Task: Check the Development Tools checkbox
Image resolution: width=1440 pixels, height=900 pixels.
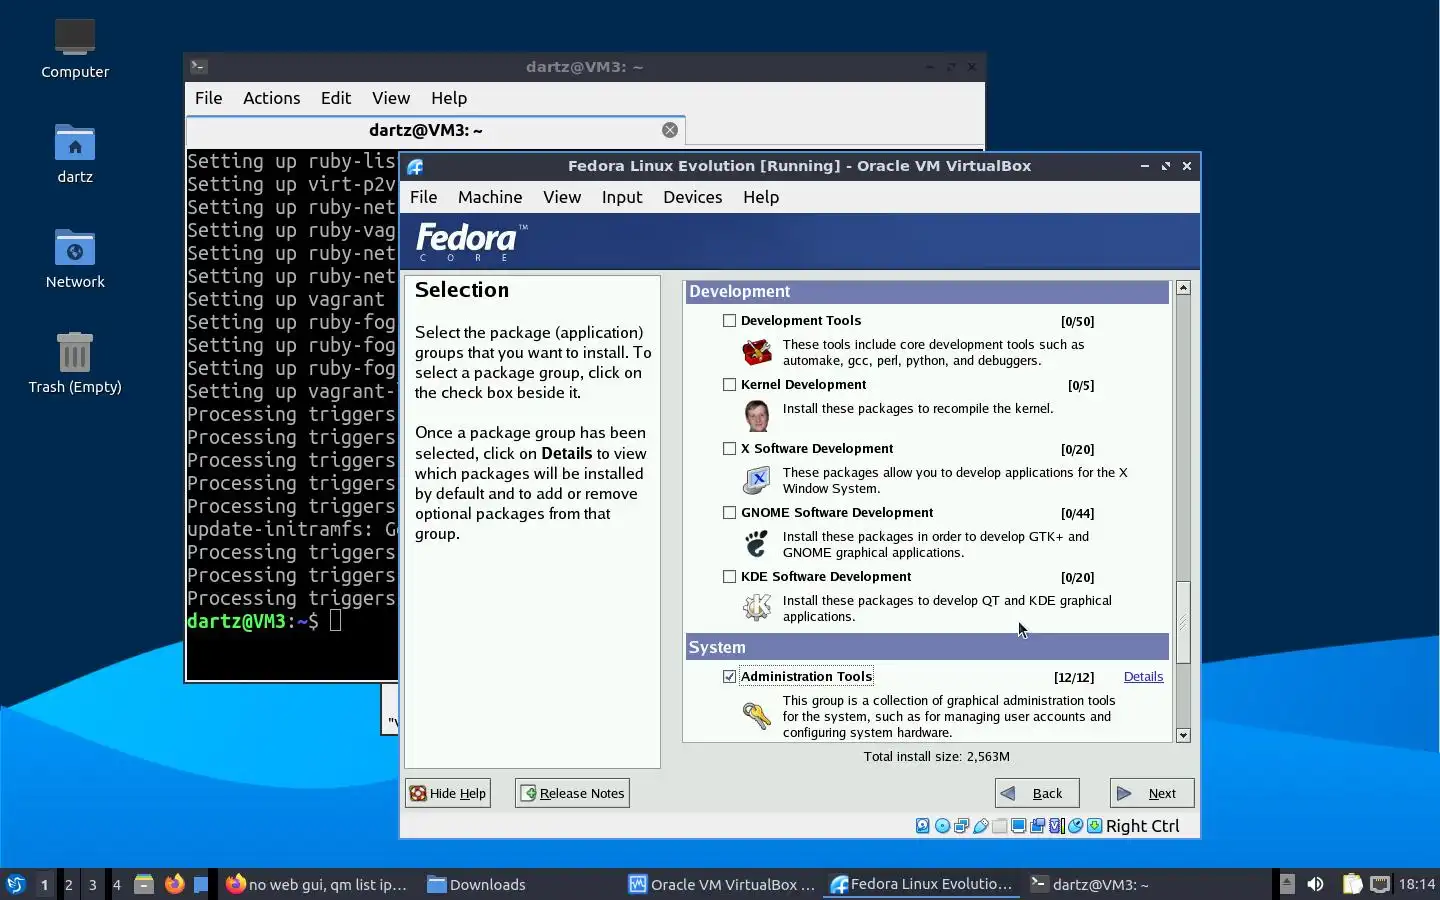Action: [x=729, y=321]
